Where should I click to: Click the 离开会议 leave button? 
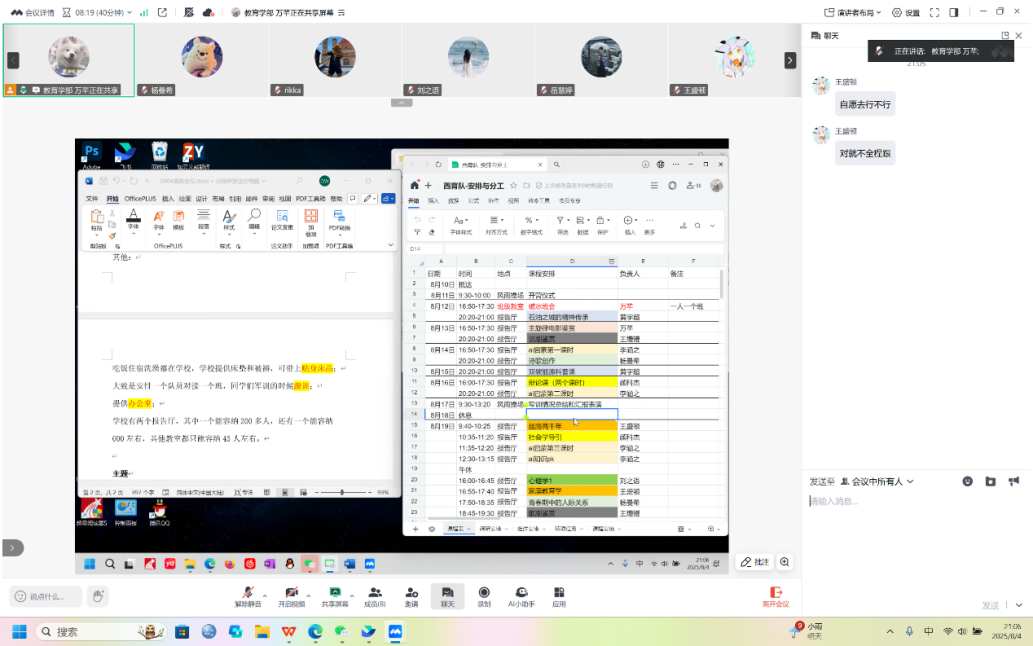click(775, 596)
